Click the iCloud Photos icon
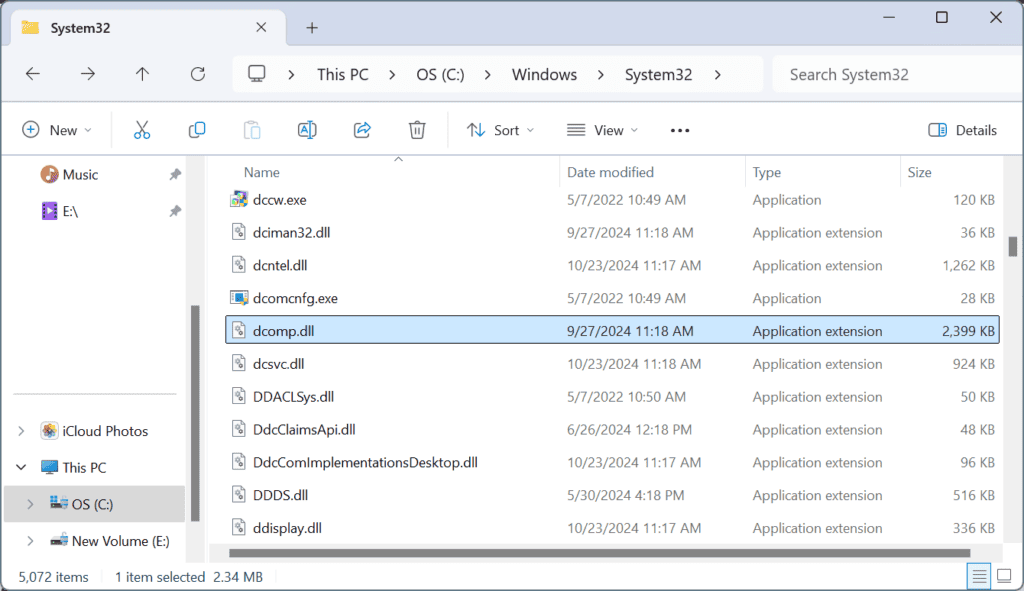This screenshot has width=1024, height=591. [49, 430]
